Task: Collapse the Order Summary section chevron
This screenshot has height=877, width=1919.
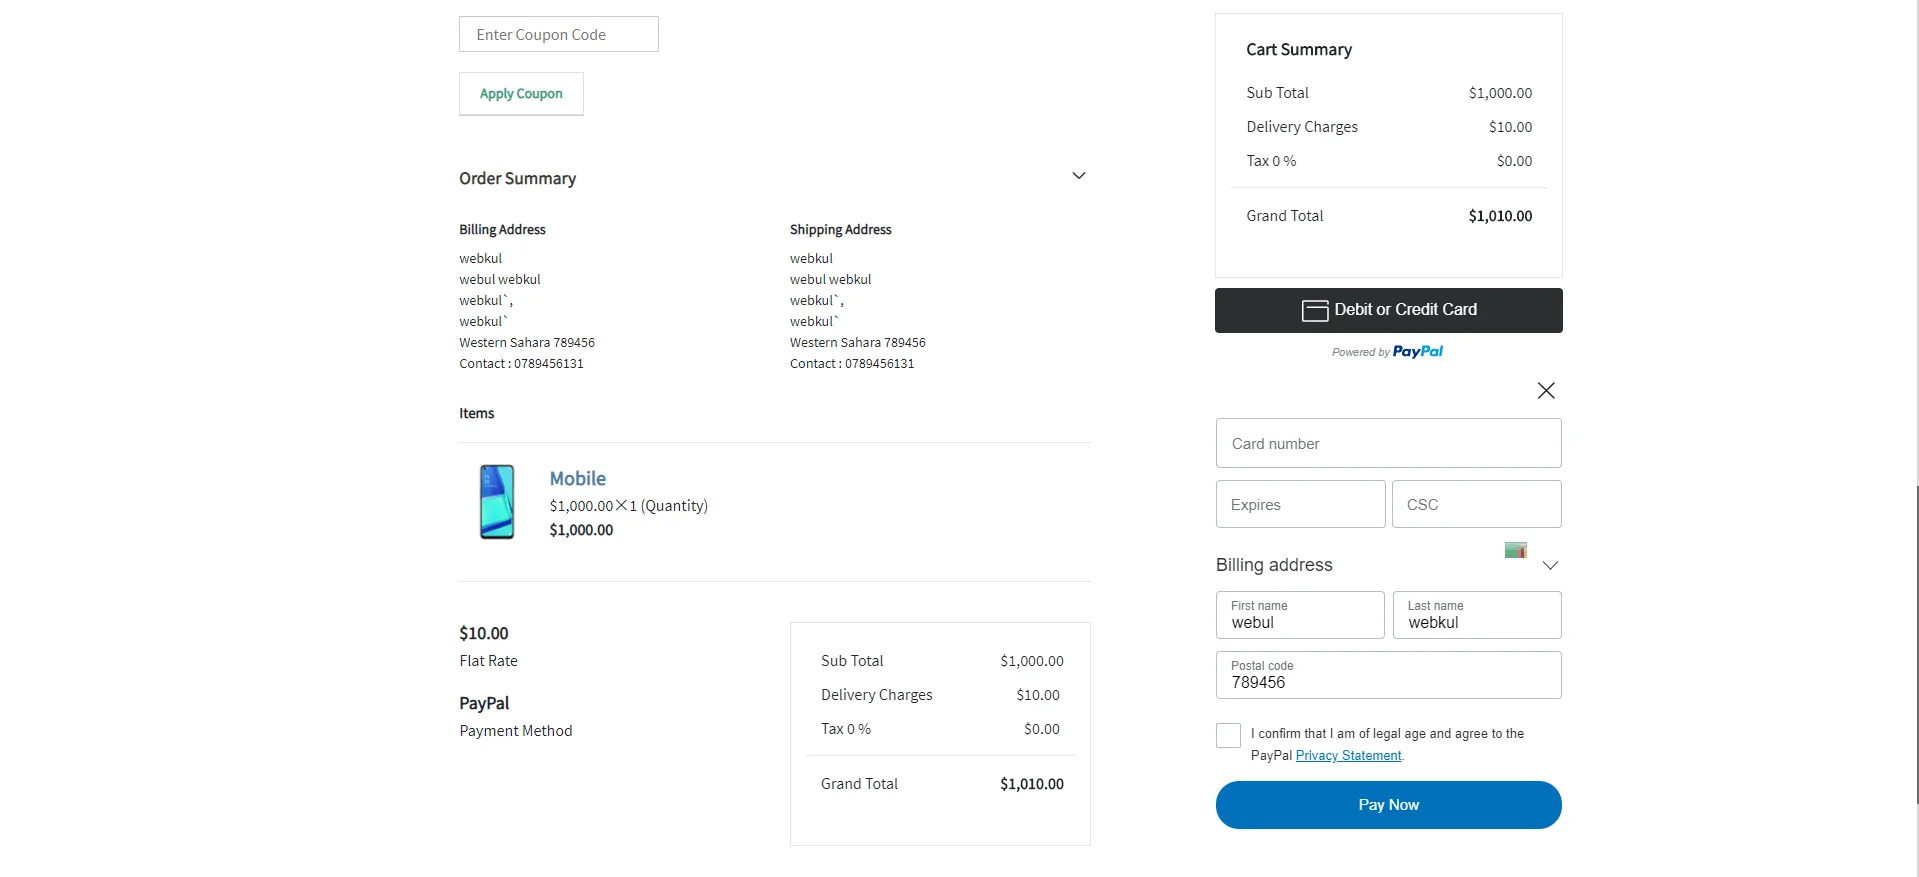Action: click(1078, 176)
